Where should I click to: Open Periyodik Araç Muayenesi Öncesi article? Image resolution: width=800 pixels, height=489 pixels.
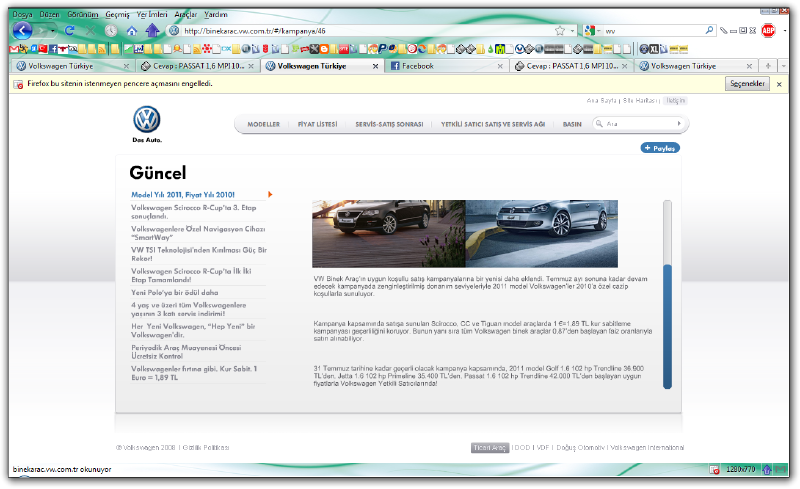point(186,352)
